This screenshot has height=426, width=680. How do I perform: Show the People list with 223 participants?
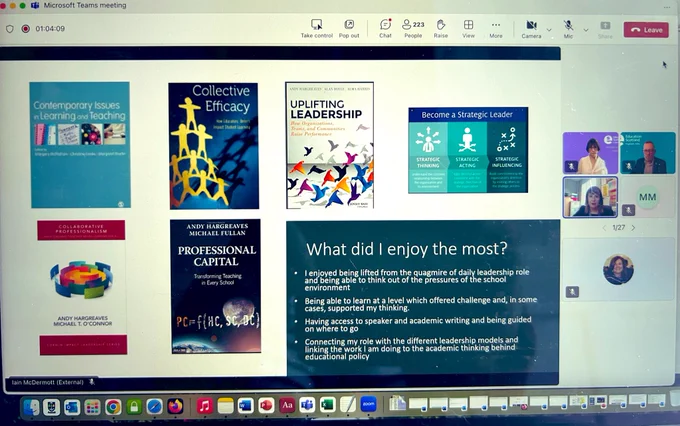tap(413, 29)
